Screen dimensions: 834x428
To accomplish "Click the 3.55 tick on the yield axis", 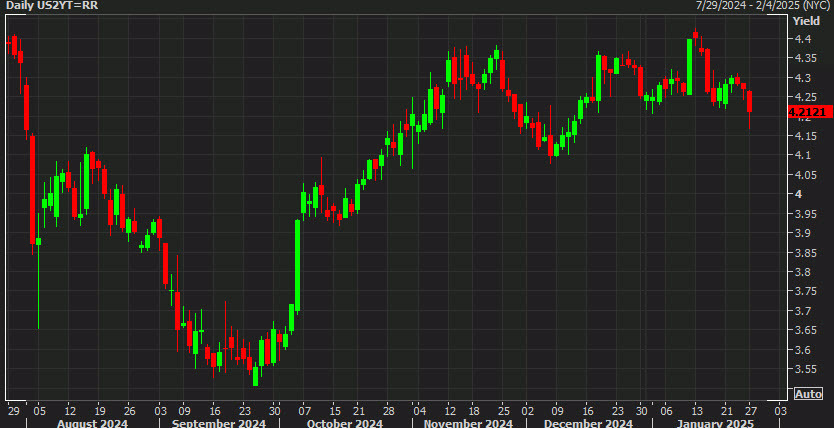I will click(x=803, y=369).
